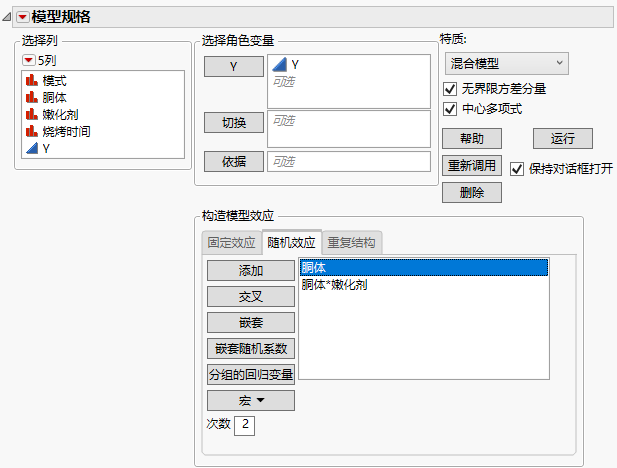Click the 交叉 button
This screenshot has height=468, width=617.
[250, 296]
